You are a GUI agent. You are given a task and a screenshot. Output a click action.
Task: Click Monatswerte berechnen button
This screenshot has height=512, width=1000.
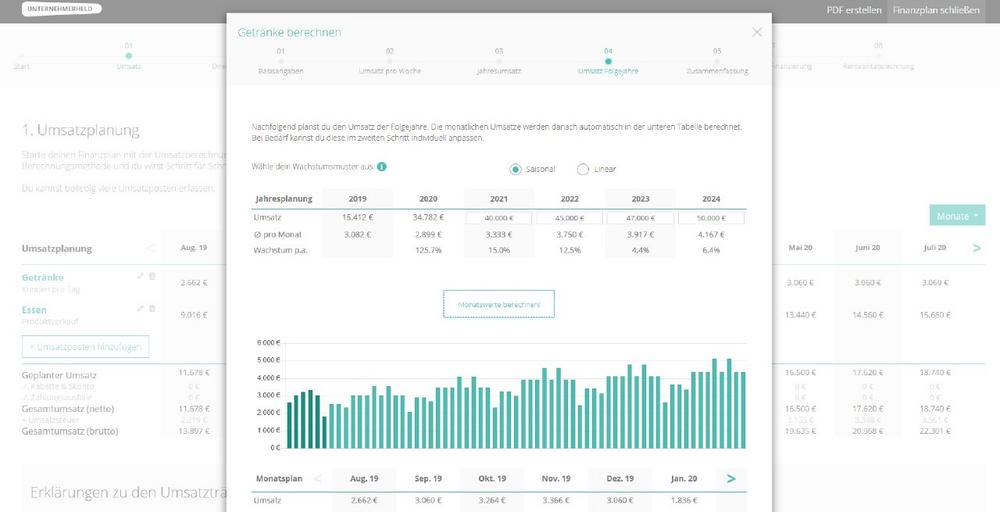pyautogui.click(x=499, y=303)
